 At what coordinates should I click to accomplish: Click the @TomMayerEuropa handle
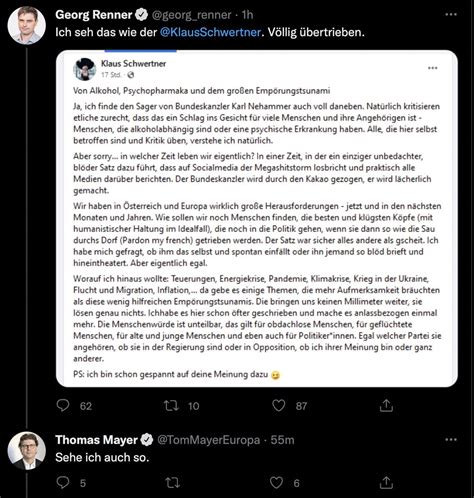point(208,440)
